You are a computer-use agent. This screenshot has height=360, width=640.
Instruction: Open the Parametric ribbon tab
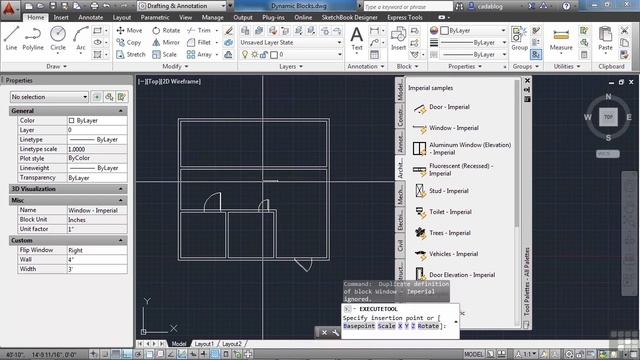tap(155, 17)
